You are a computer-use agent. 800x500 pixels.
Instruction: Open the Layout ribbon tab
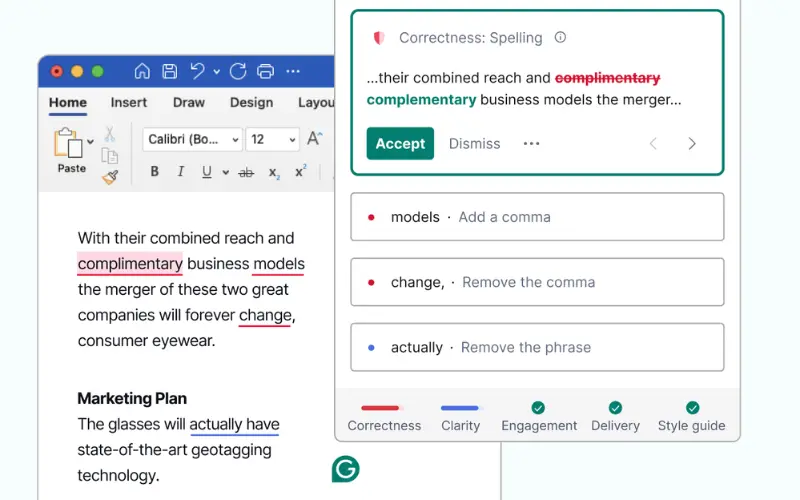tap(316, 103)
